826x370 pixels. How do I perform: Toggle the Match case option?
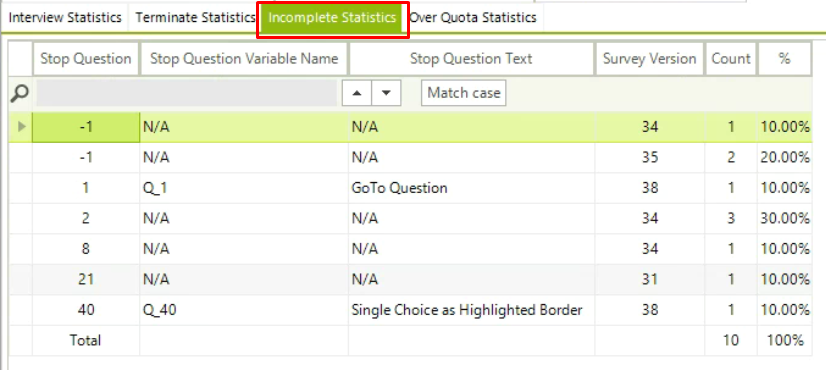click(x=464, y=93)
